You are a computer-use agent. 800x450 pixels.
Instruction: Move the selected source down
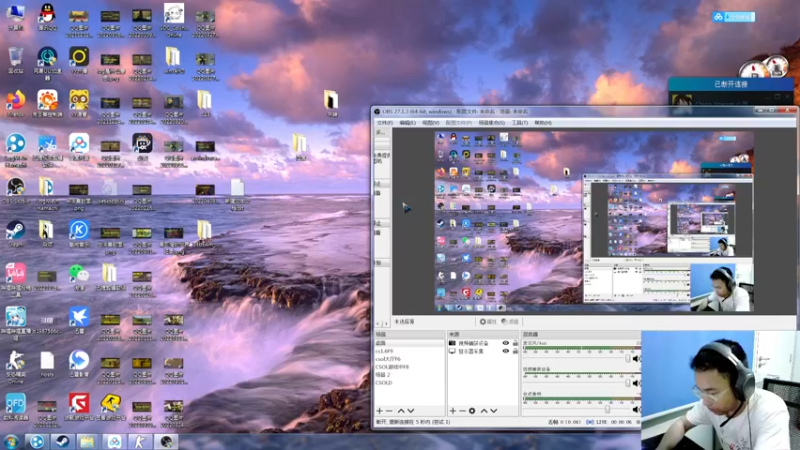494,411
